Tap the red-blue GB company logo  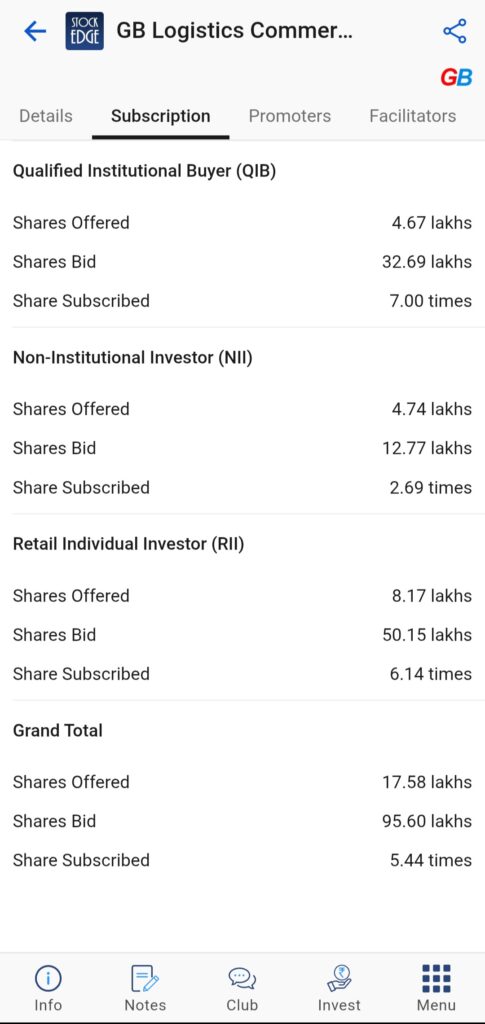456,78
